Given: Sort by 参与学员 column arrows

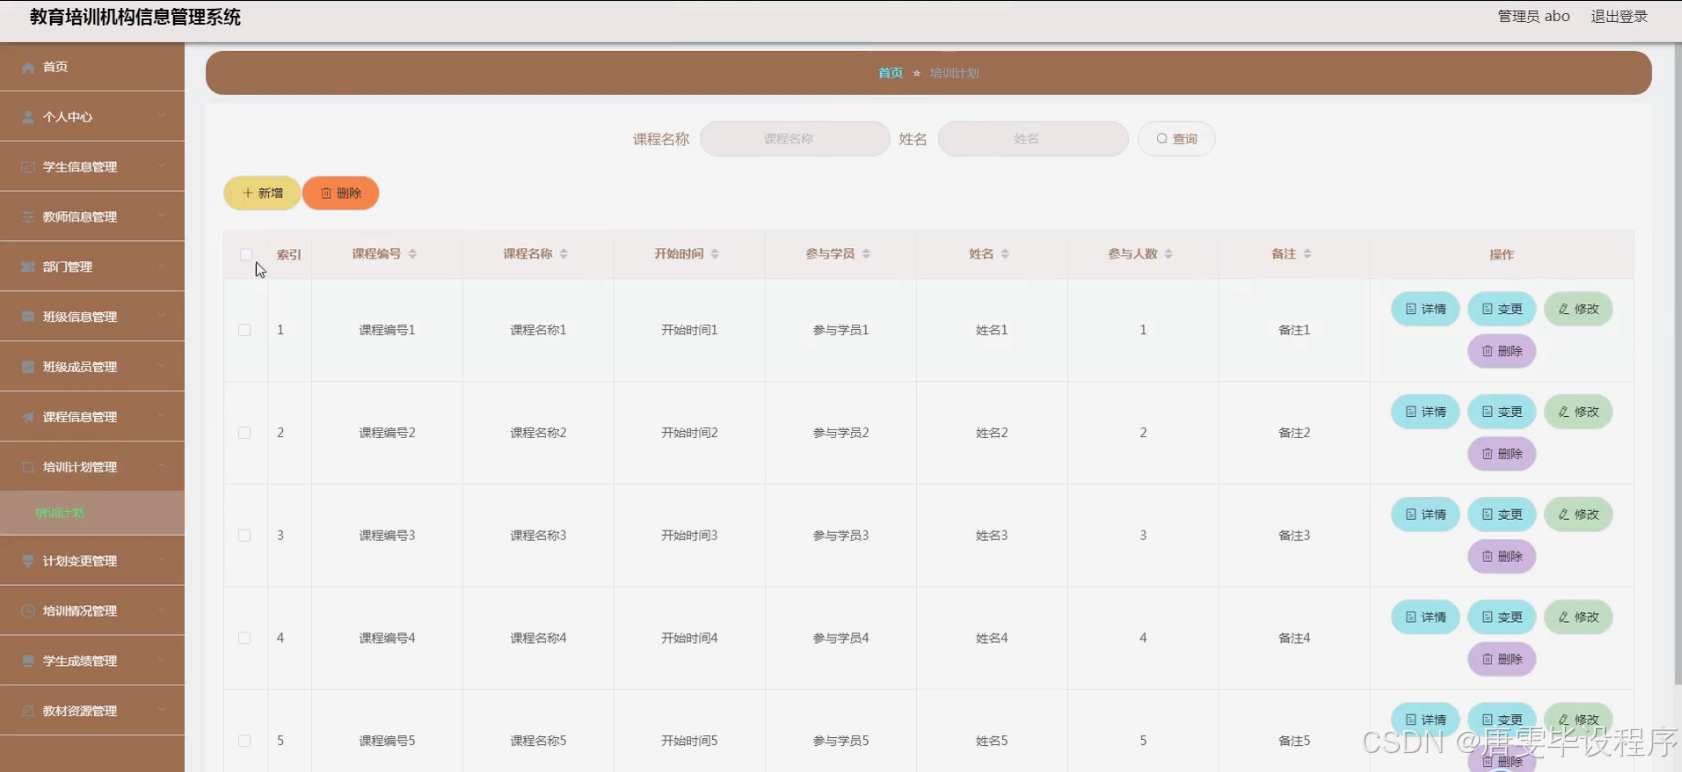Looking at the screenshot, I should tap(866, 254).
